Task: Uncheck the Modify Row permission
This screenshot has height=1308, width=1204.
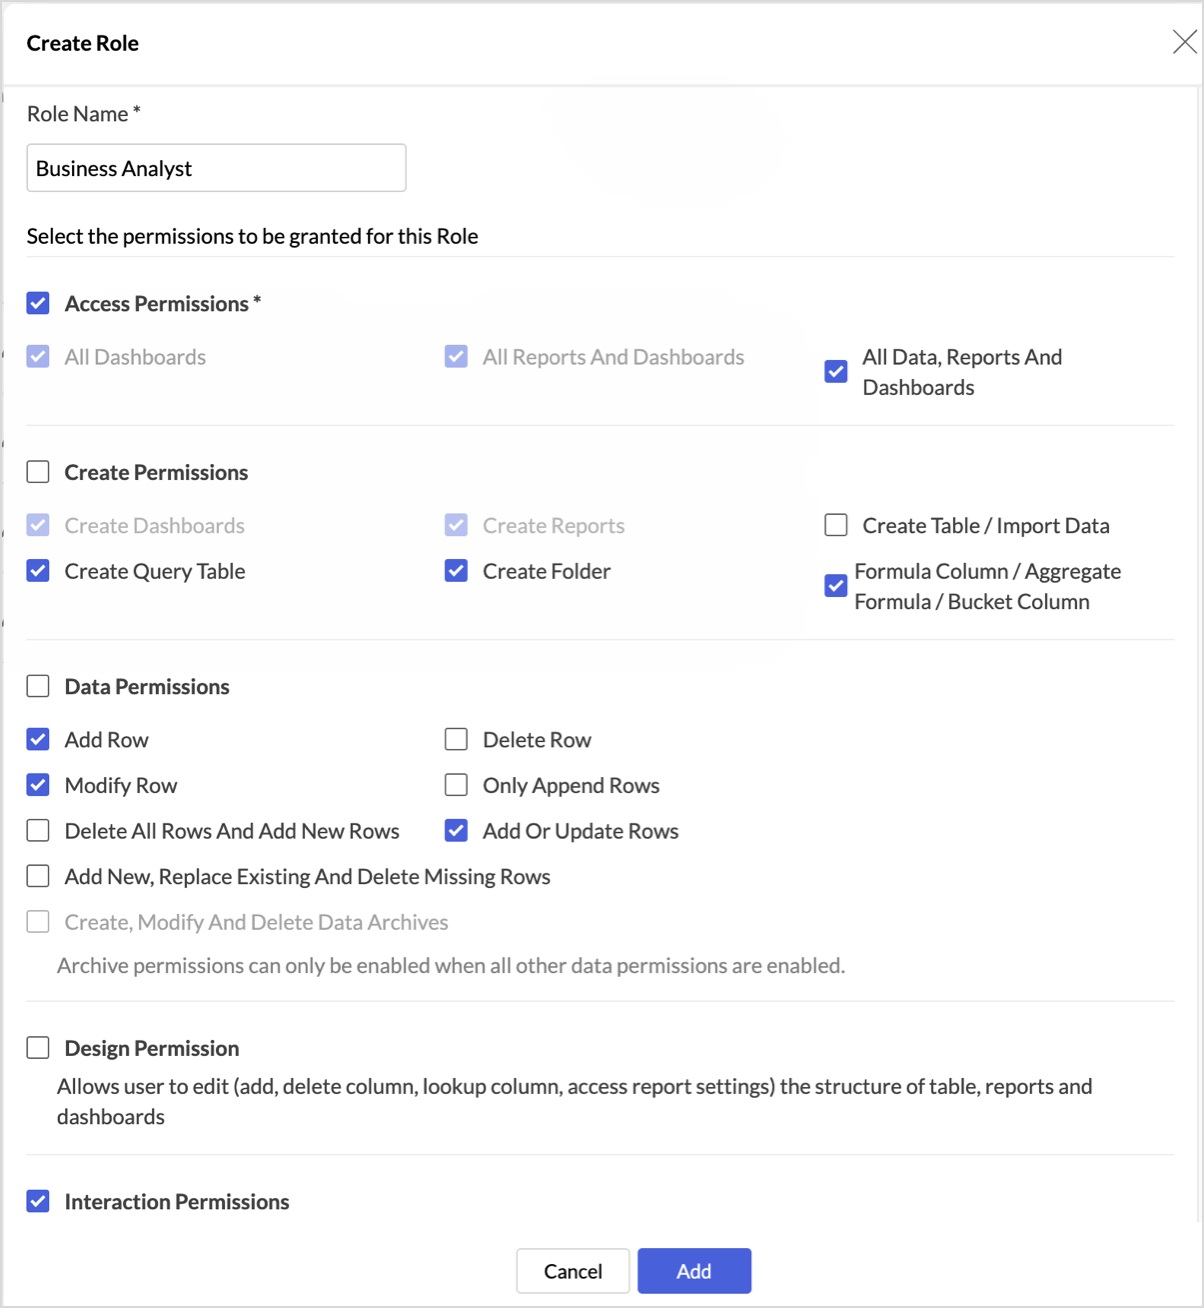Action: [38, 785]
